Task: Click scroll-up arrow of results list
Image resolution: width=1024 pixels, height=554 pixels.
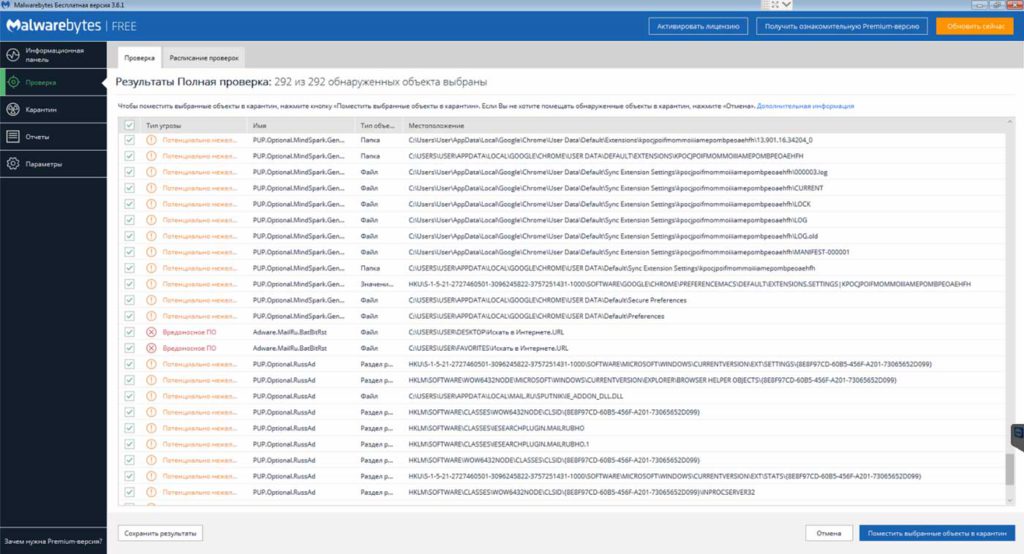Action: (x=1010, y=122)
